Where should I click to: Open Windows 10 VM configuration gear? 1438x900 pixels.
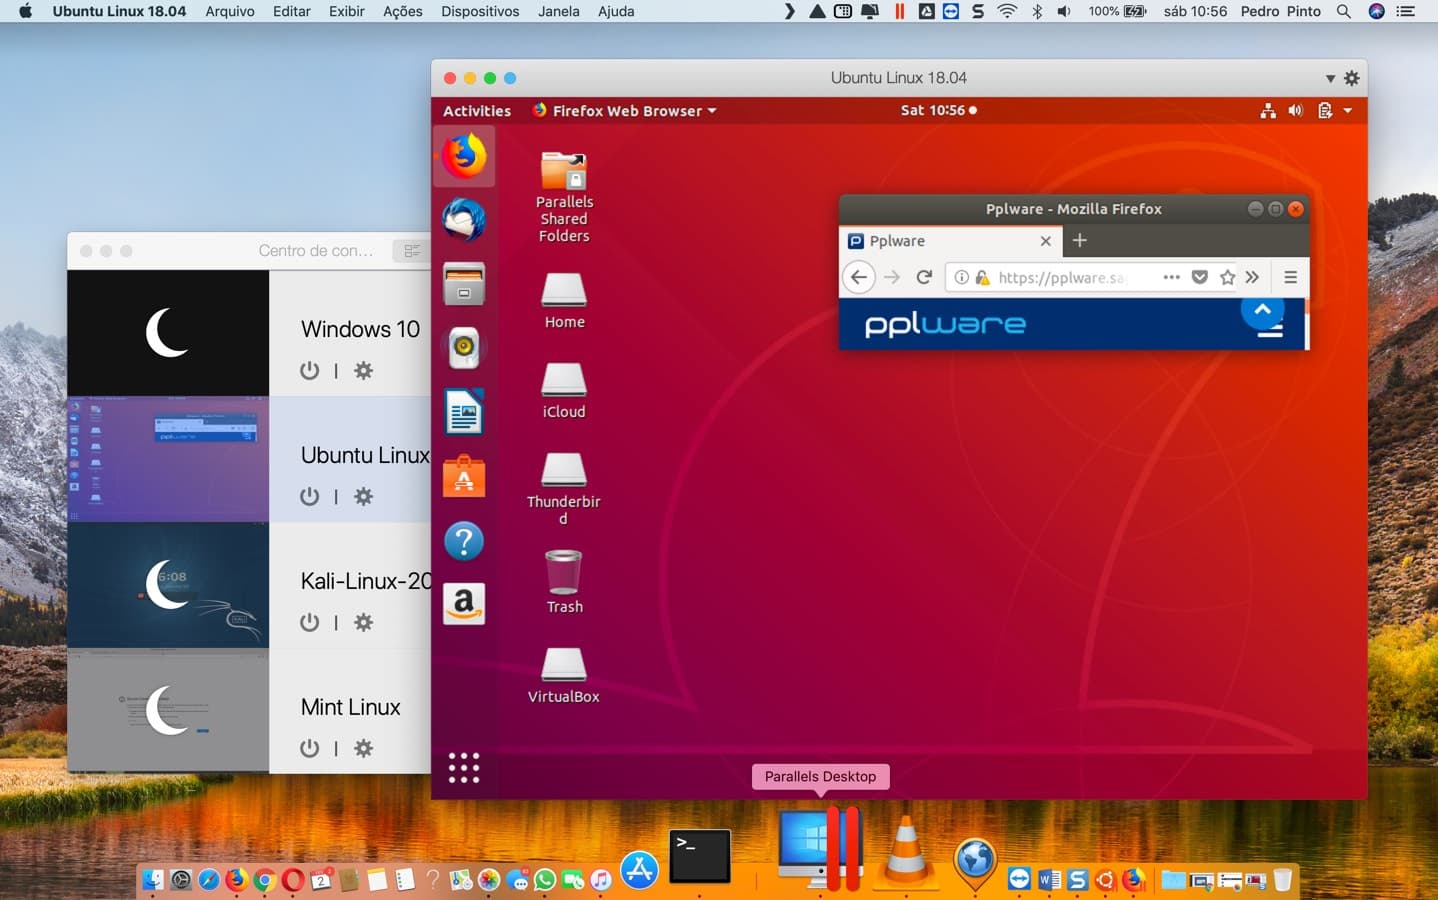click(364, 370)
